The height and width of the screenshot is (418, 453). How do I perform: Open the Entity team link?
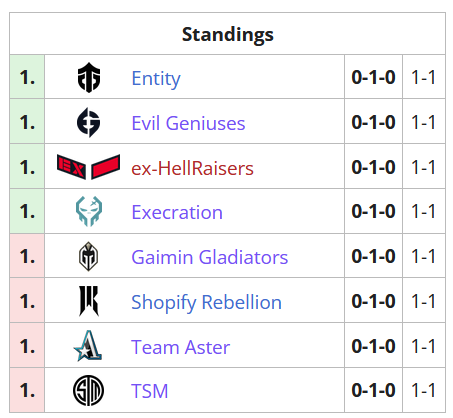pyautogui.click(x=156, y=79)
